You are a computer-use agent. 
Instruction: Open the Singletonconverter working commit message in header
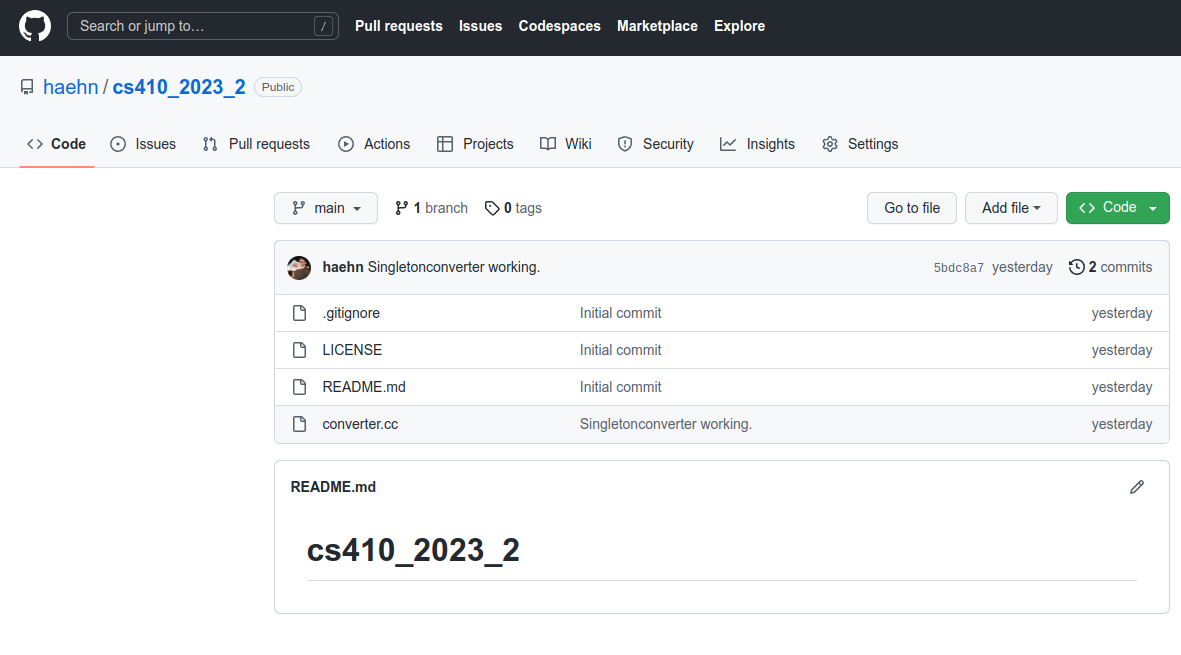click(453, 267)
